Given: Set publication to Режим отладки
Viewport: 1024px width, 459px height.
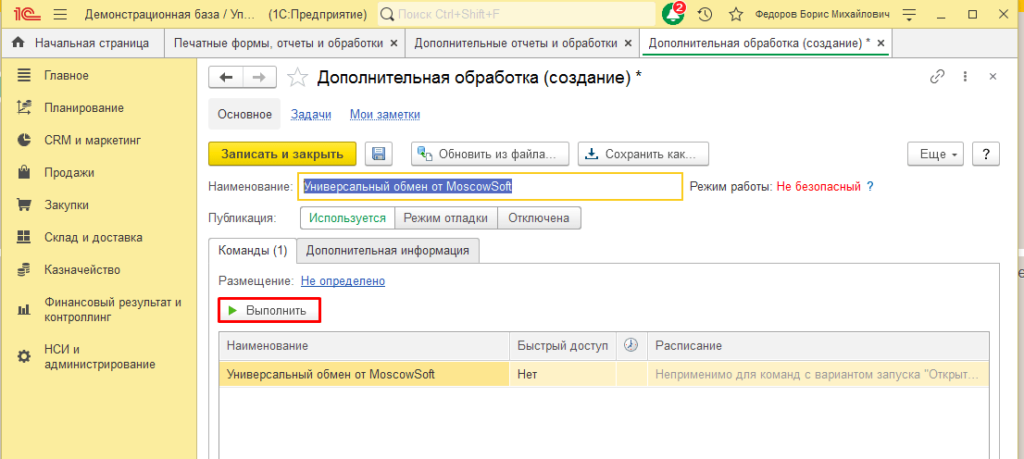Looking at the screenshot, I should click(445, 218).
